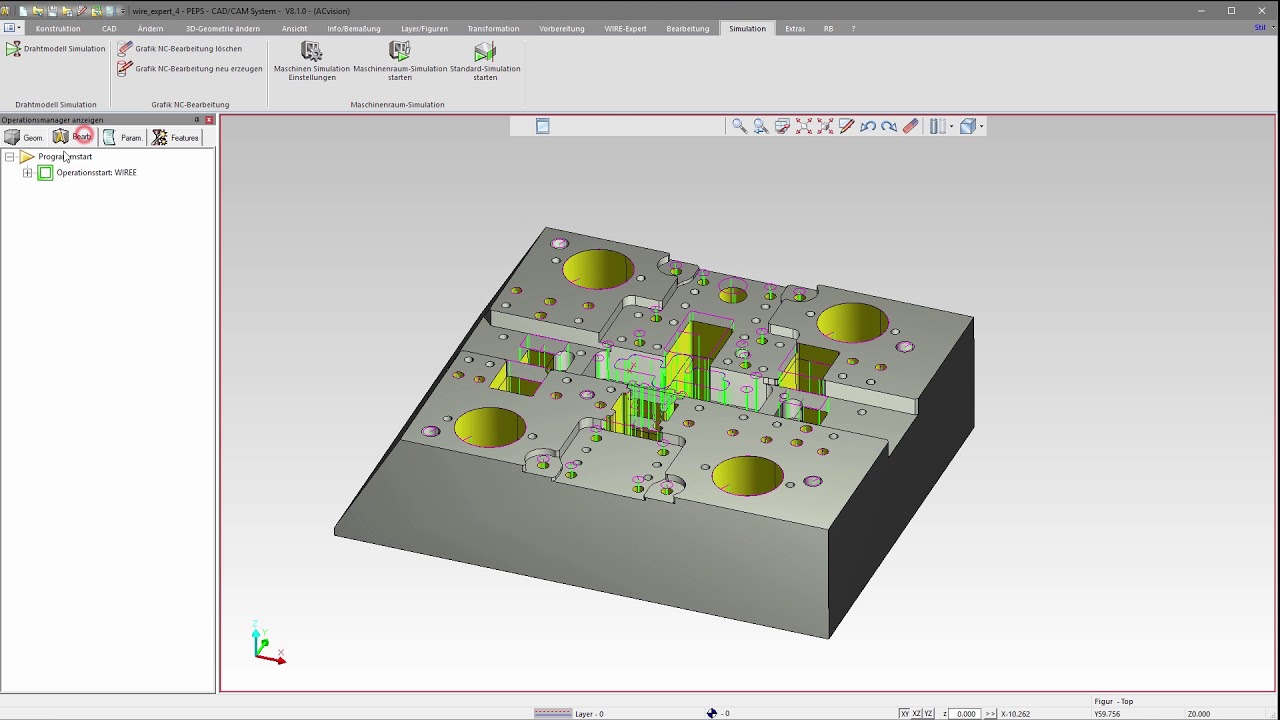Launch Maschinenraum-Simulation starten
The width and height of the screenshot is (1280, 720).
(400, 62)
